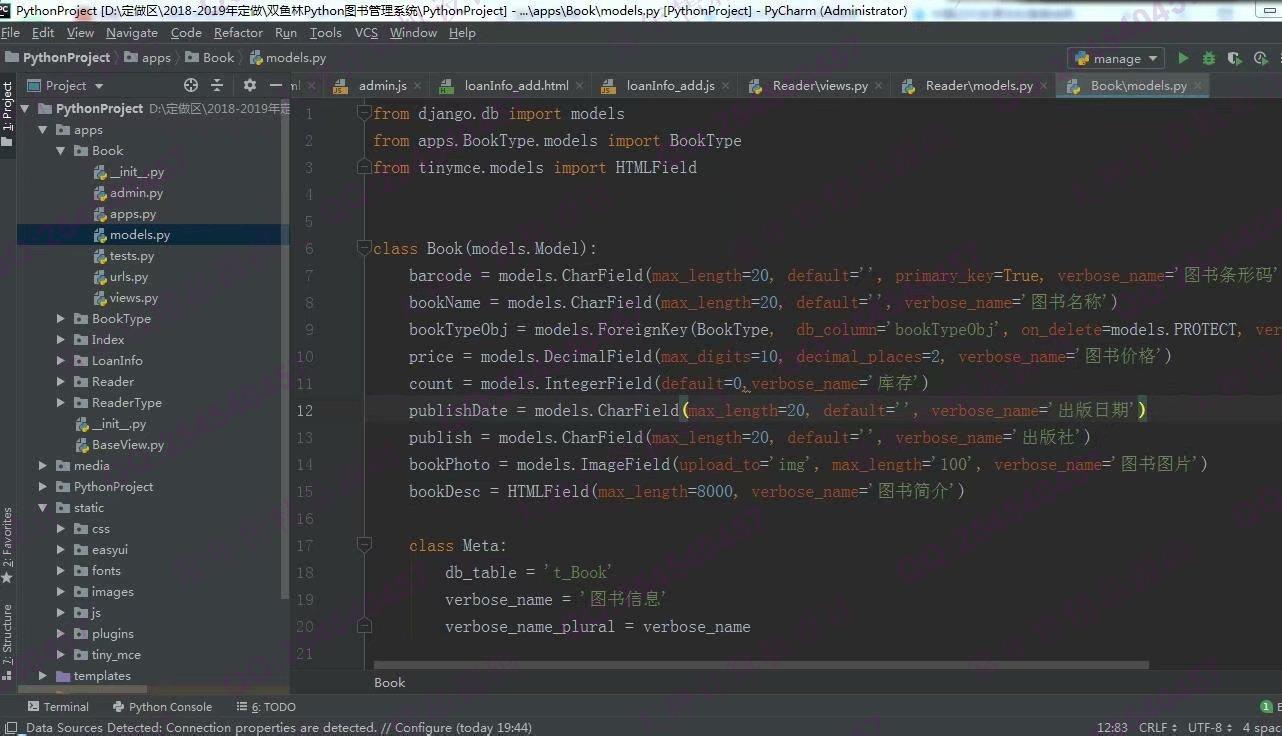This screenshot has height=736, width=1282.
Task: Open the 2: Favorites side tab
Action: [x=8, y=545]
